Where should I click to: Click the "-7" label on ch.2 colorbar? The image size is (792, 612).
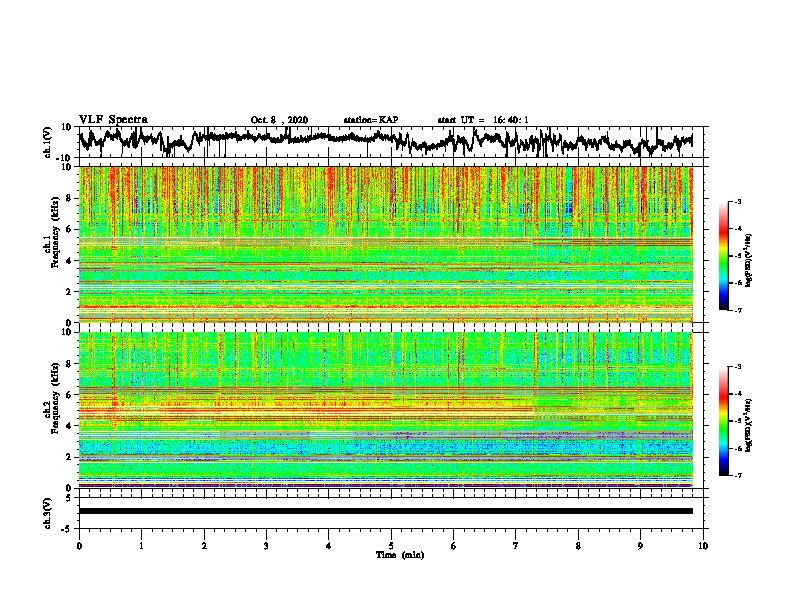[x=738, y=475]
